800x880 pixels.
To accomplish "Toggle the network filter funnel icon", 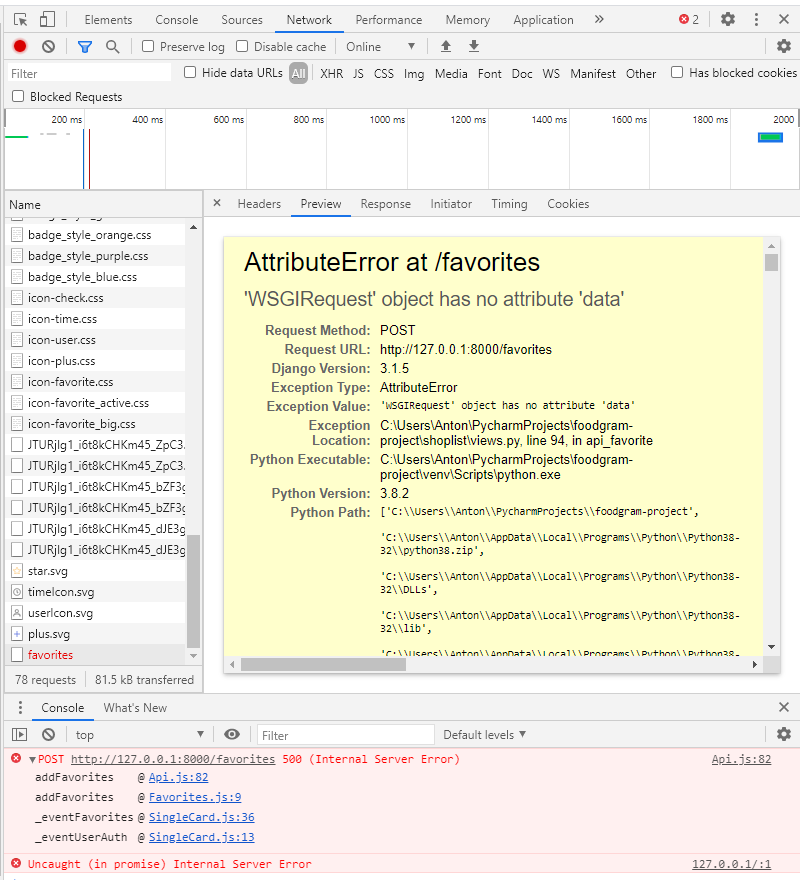I will [x=85, y=47].
